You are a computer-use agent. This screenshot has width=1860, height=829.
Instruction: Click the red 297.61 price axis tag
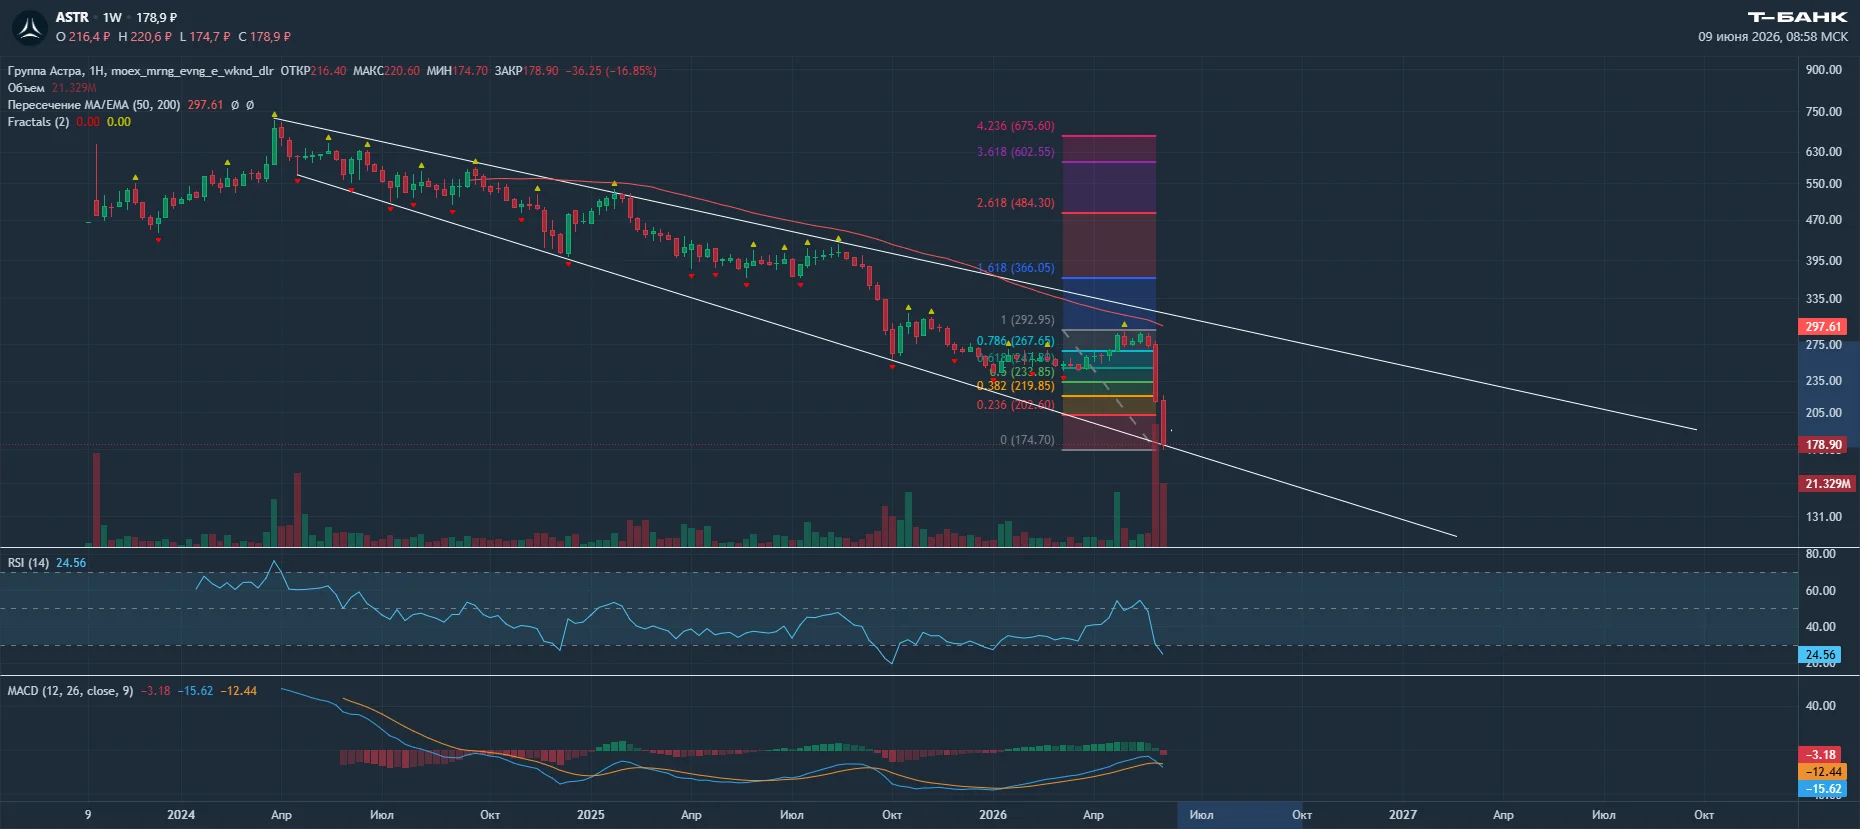(x=1823, y=327)
